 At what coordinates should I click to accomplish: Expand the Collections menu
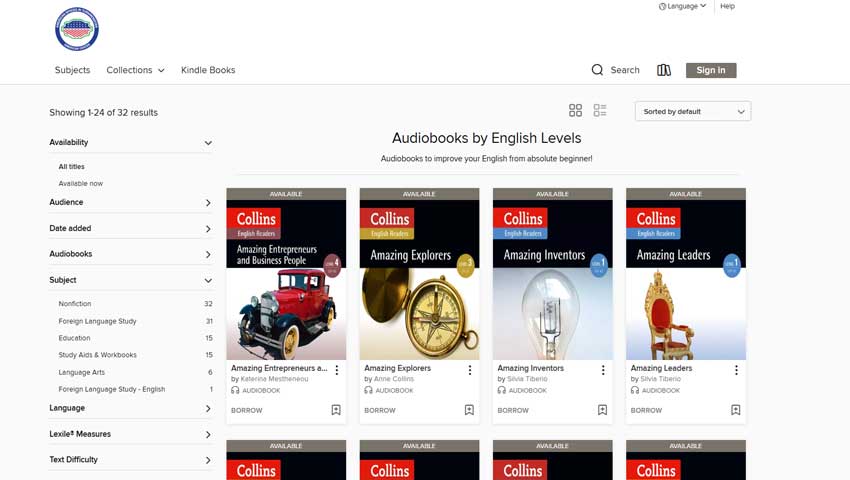(135, 70)
